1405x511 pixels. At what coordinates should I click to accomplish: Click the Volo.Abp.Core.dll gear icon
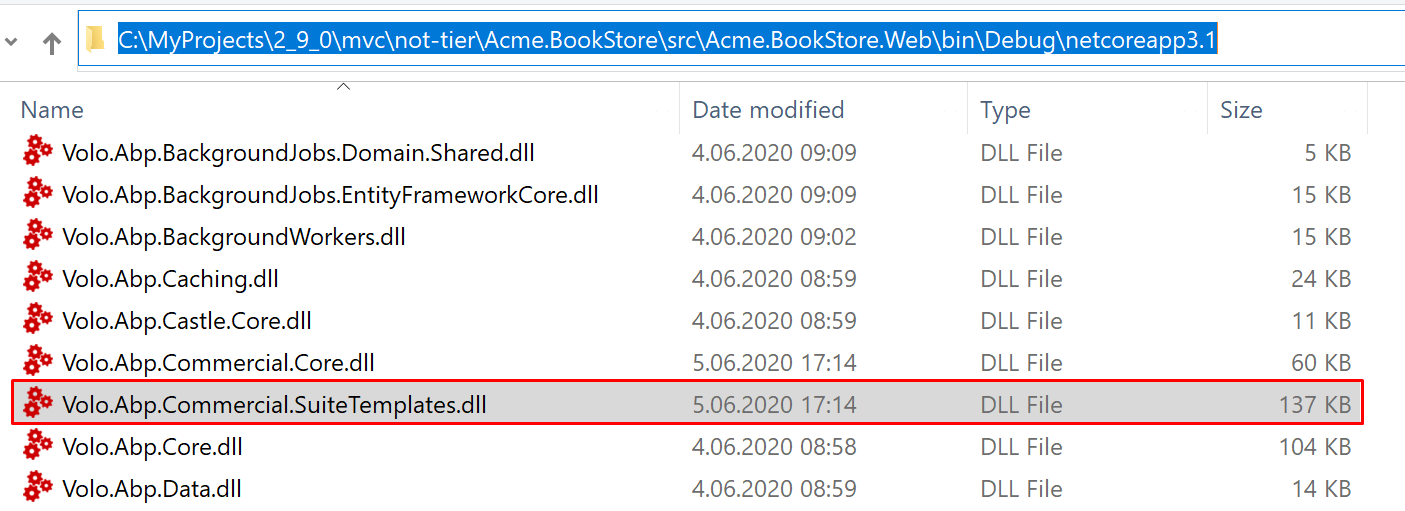point(38,446)
